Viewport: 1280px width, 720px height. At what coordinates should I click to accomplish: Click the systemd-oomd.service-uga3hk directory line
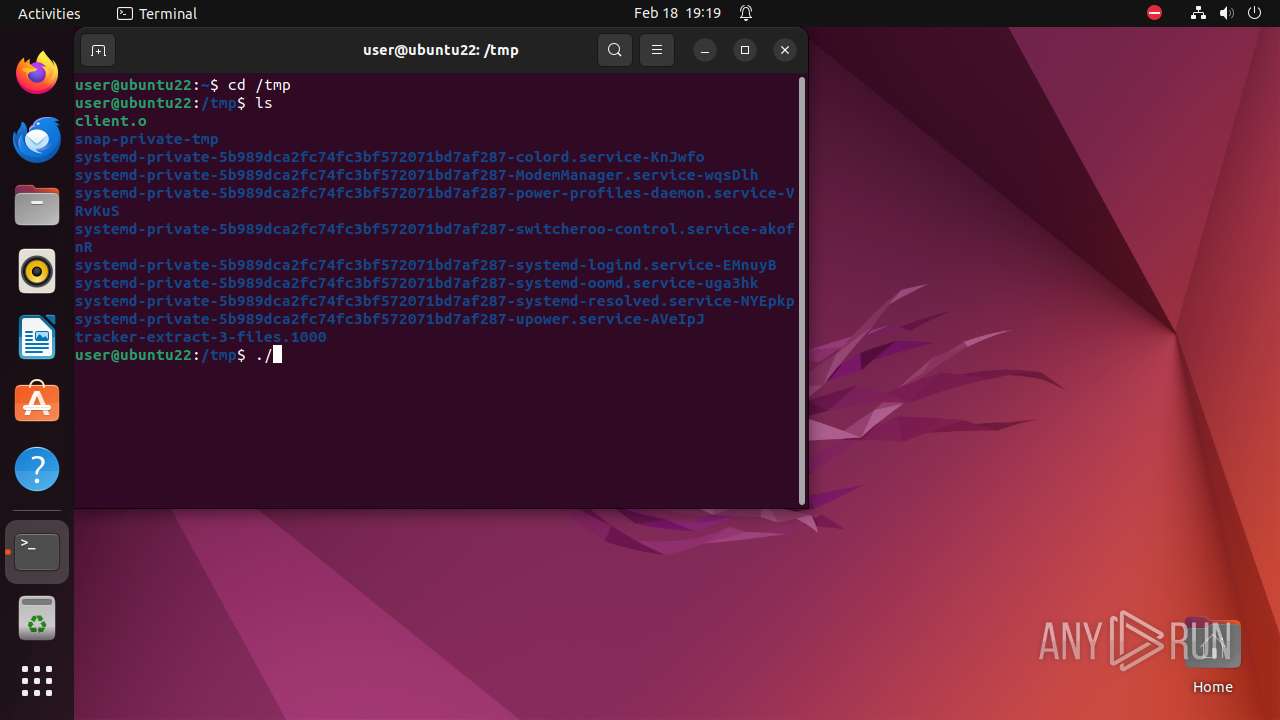coord(417,283)
